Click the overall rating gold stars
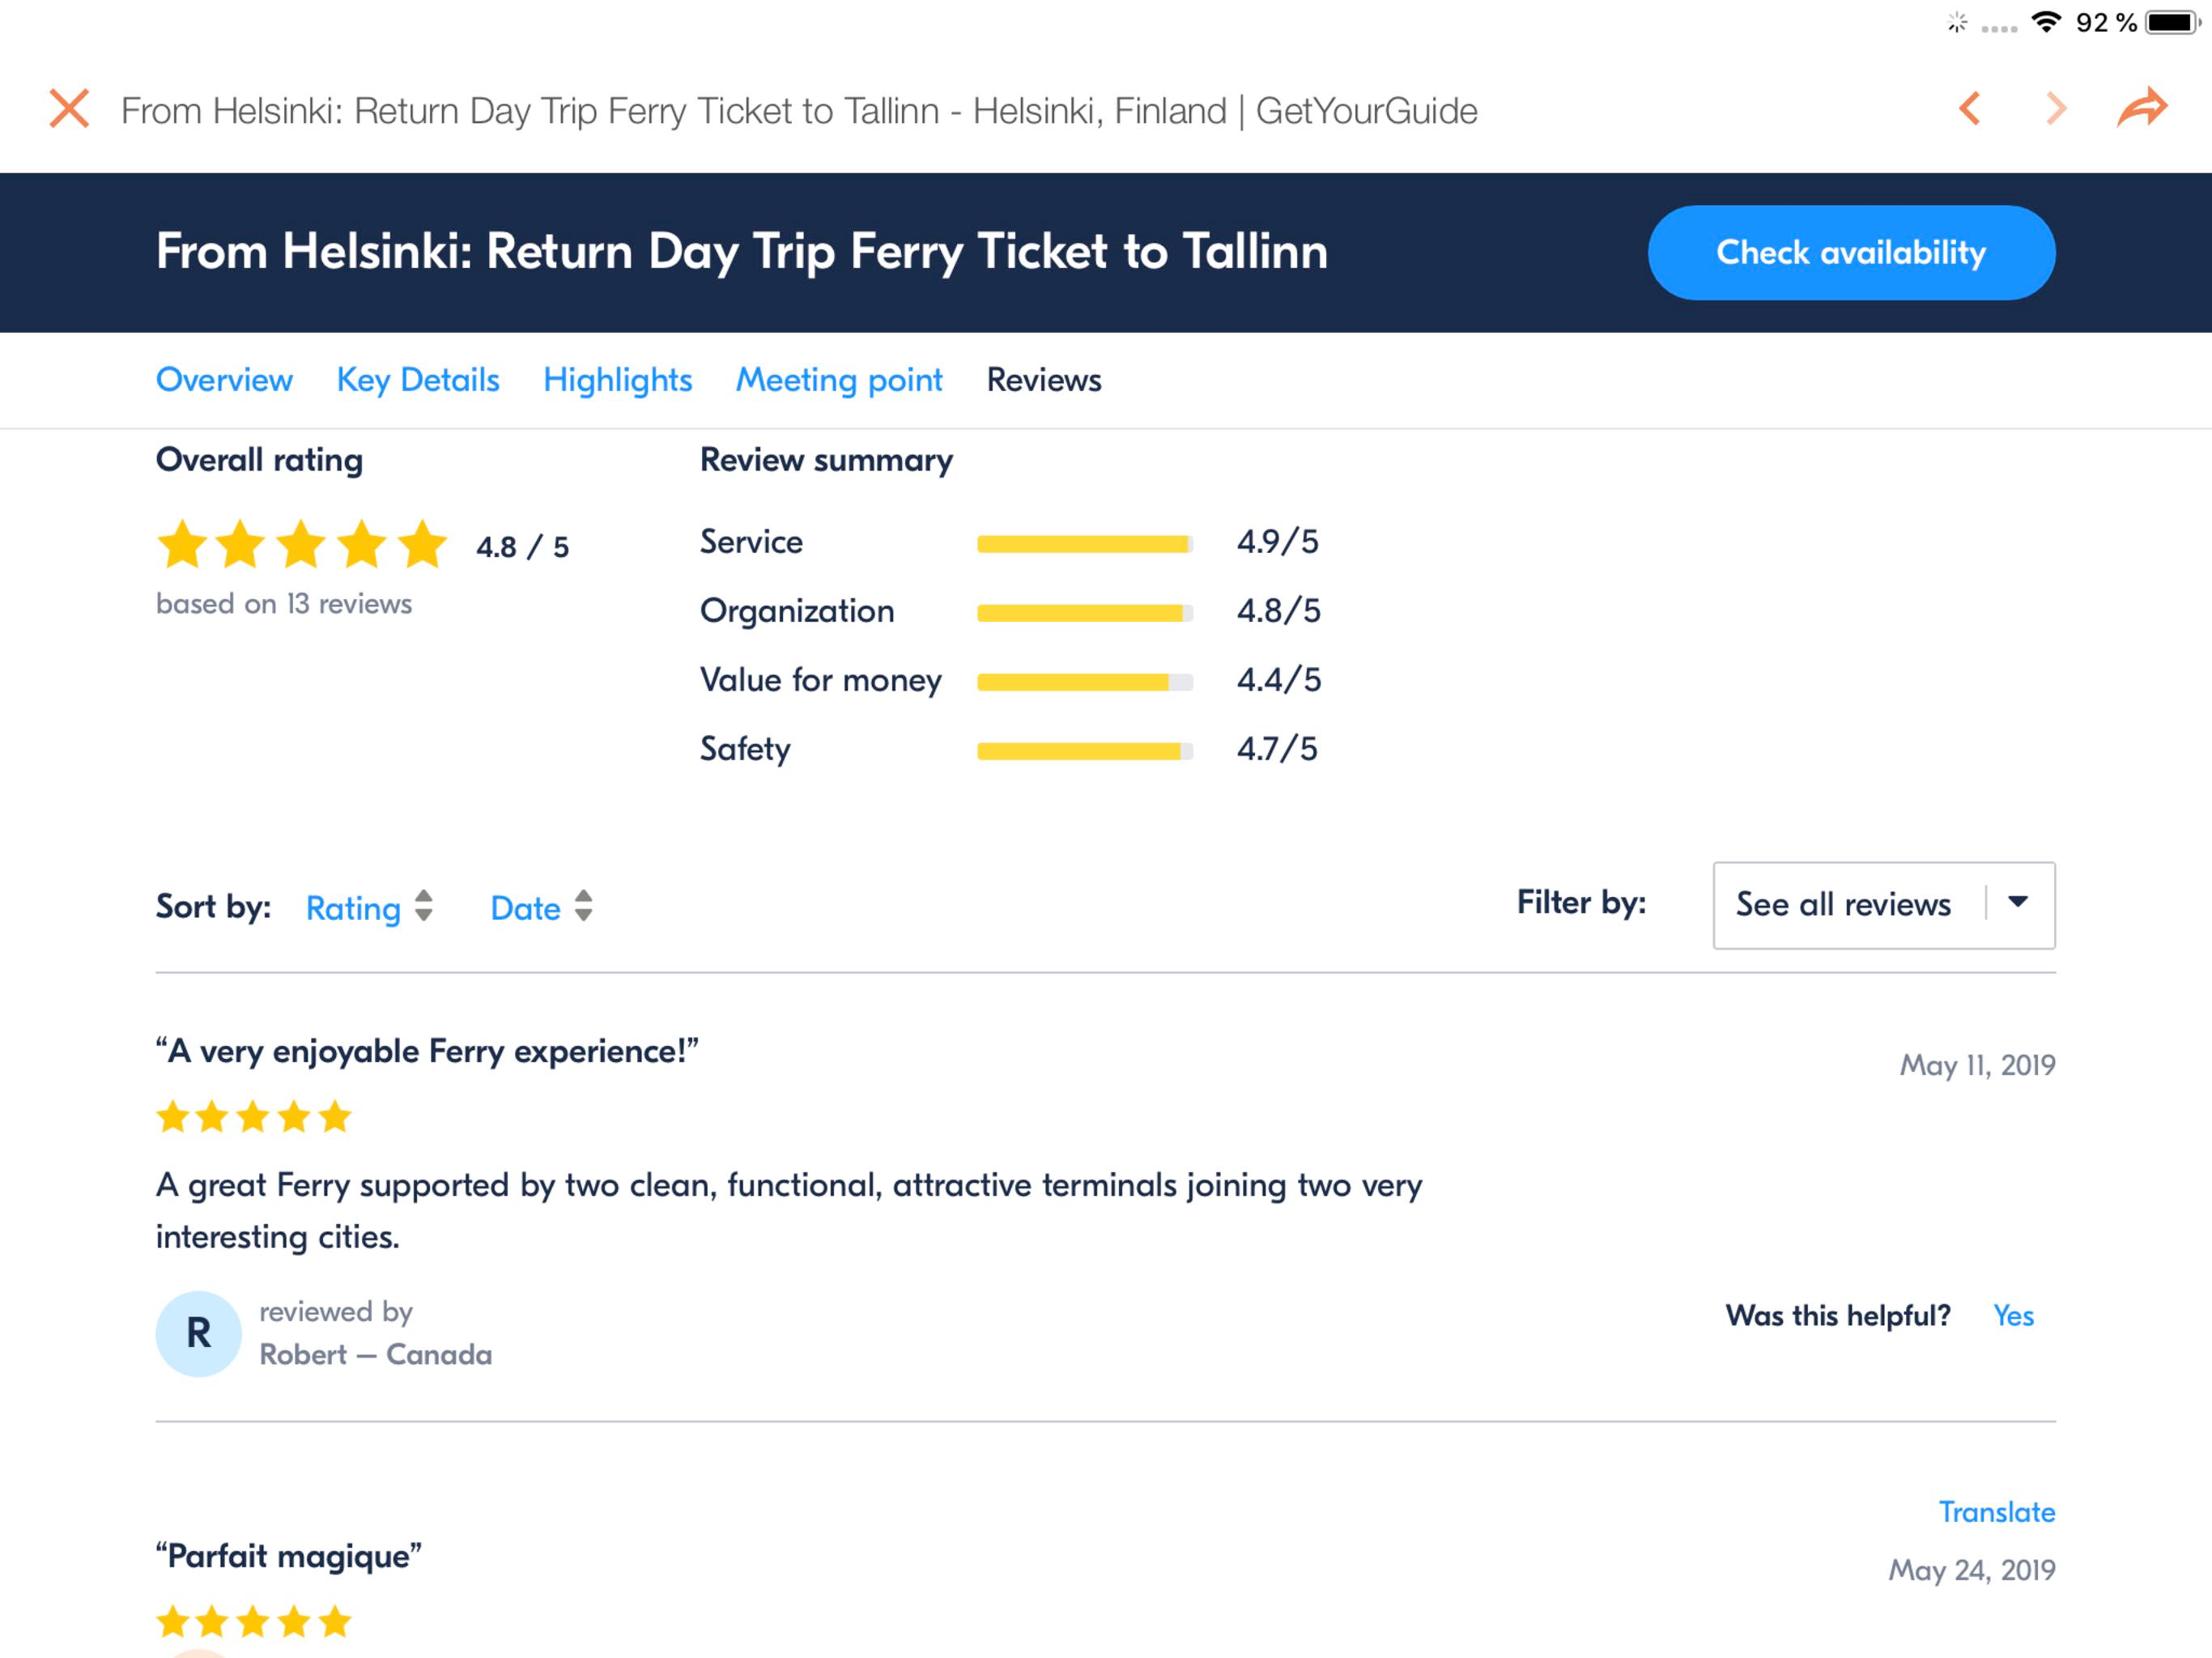 tap(302, 545)
